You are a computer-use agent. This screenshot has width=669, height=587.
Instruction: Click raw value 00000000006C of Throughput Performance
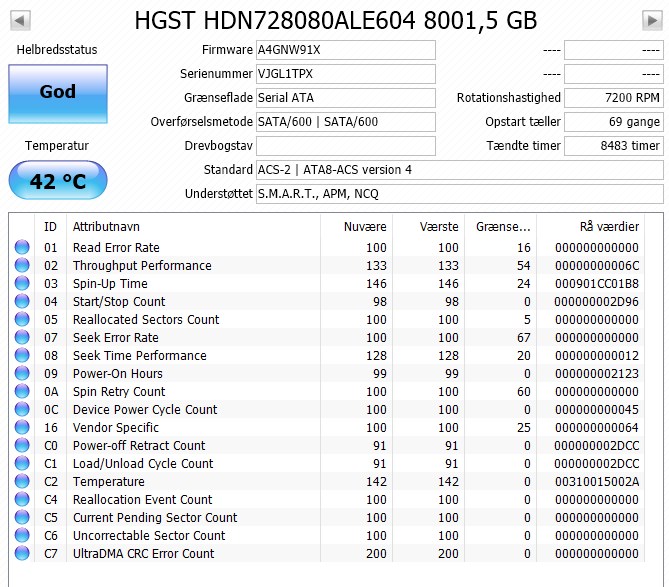pos(597,266)
